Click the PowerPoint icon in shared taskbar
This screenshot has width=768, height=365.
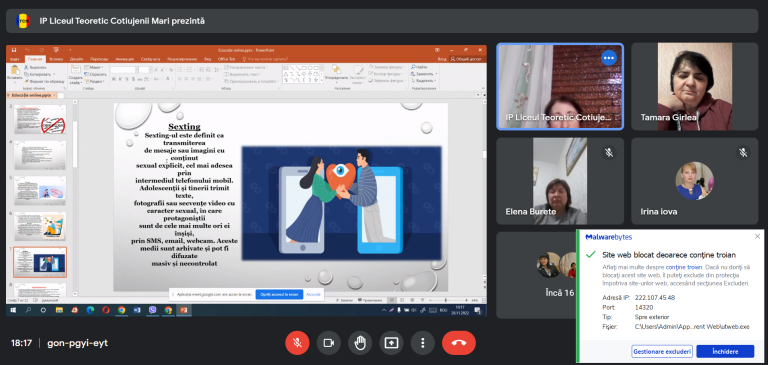pyautogui.click(x=184, y=310)
